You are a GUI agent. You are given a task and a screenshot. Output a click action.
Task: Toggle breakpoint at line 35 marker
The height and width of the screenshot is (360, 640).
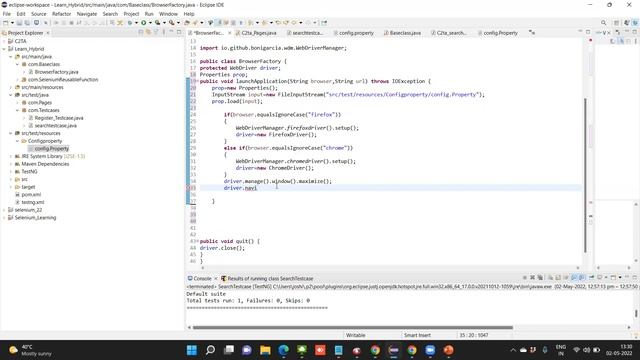pyautogui.click(x=189, y=188)
